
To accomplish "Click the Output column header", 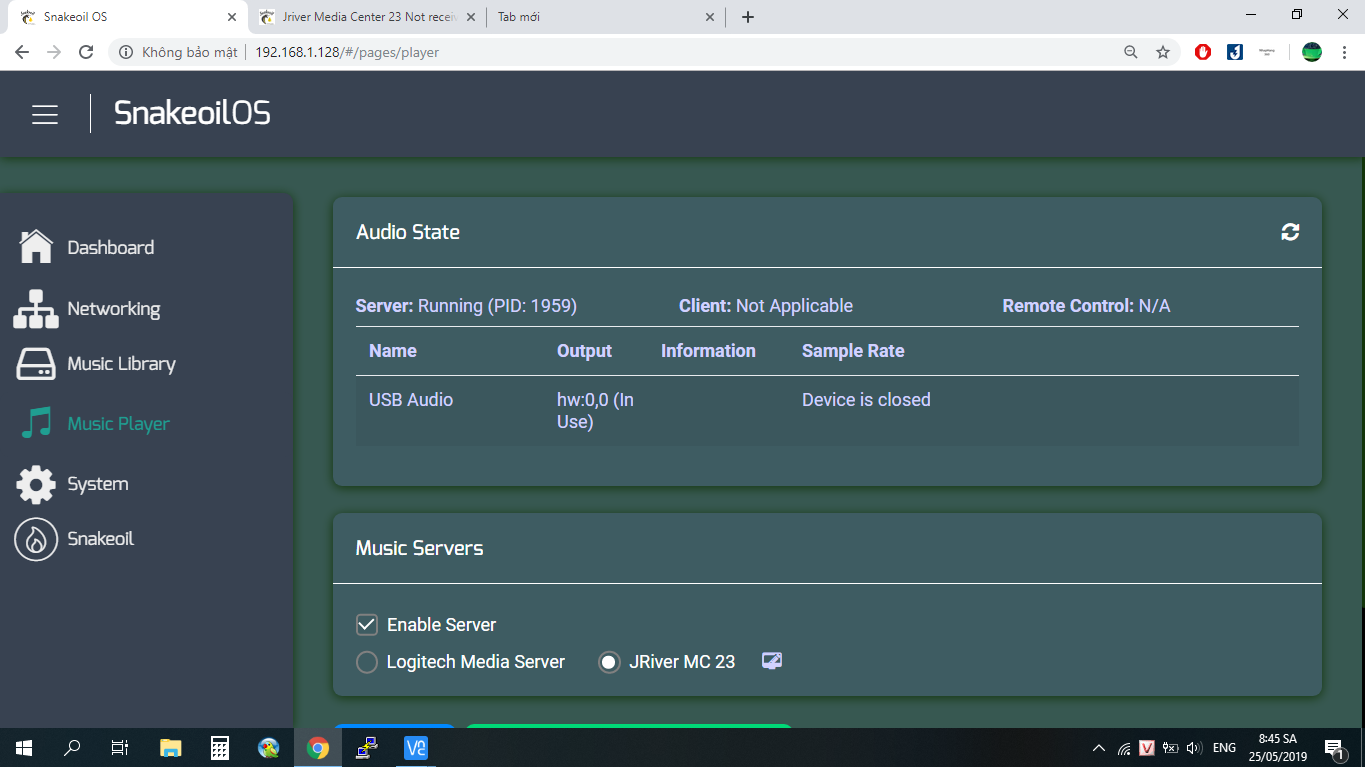I will coord(584,351).
